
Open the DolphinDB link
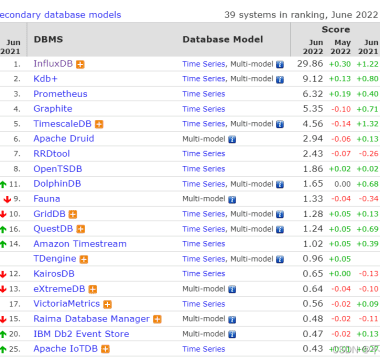point(57,184)
